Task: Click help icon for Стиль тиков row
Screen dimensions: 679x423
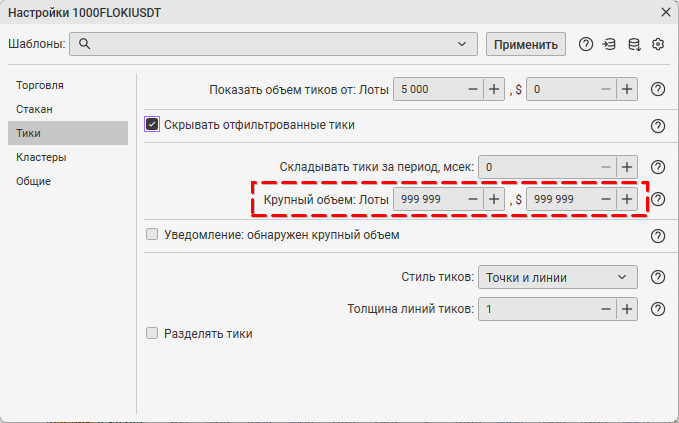Action: pos(658,278)
